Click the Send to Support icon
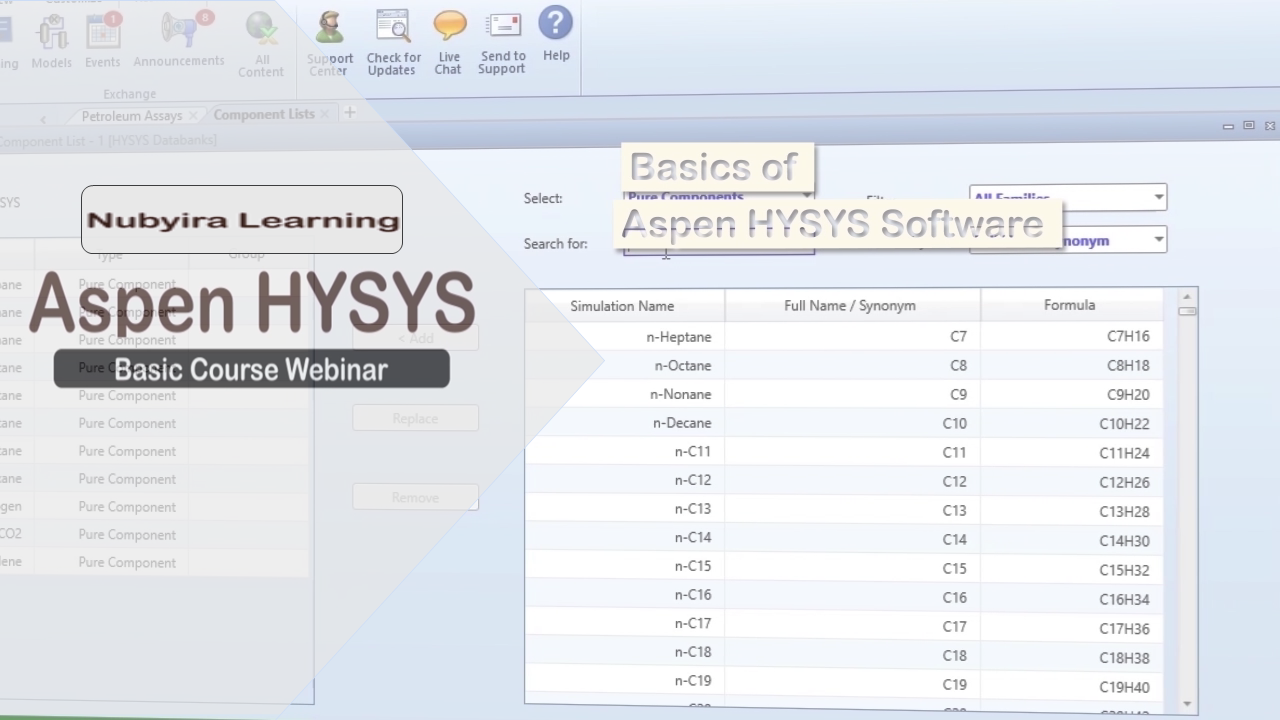1280x720 pixels. 502,30
